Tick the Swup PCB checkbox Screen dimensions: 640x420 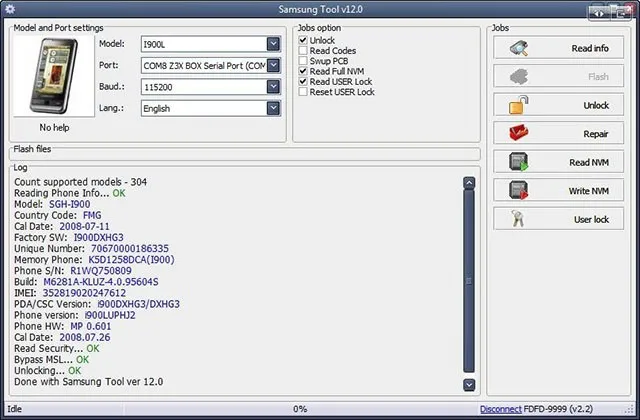303,61
